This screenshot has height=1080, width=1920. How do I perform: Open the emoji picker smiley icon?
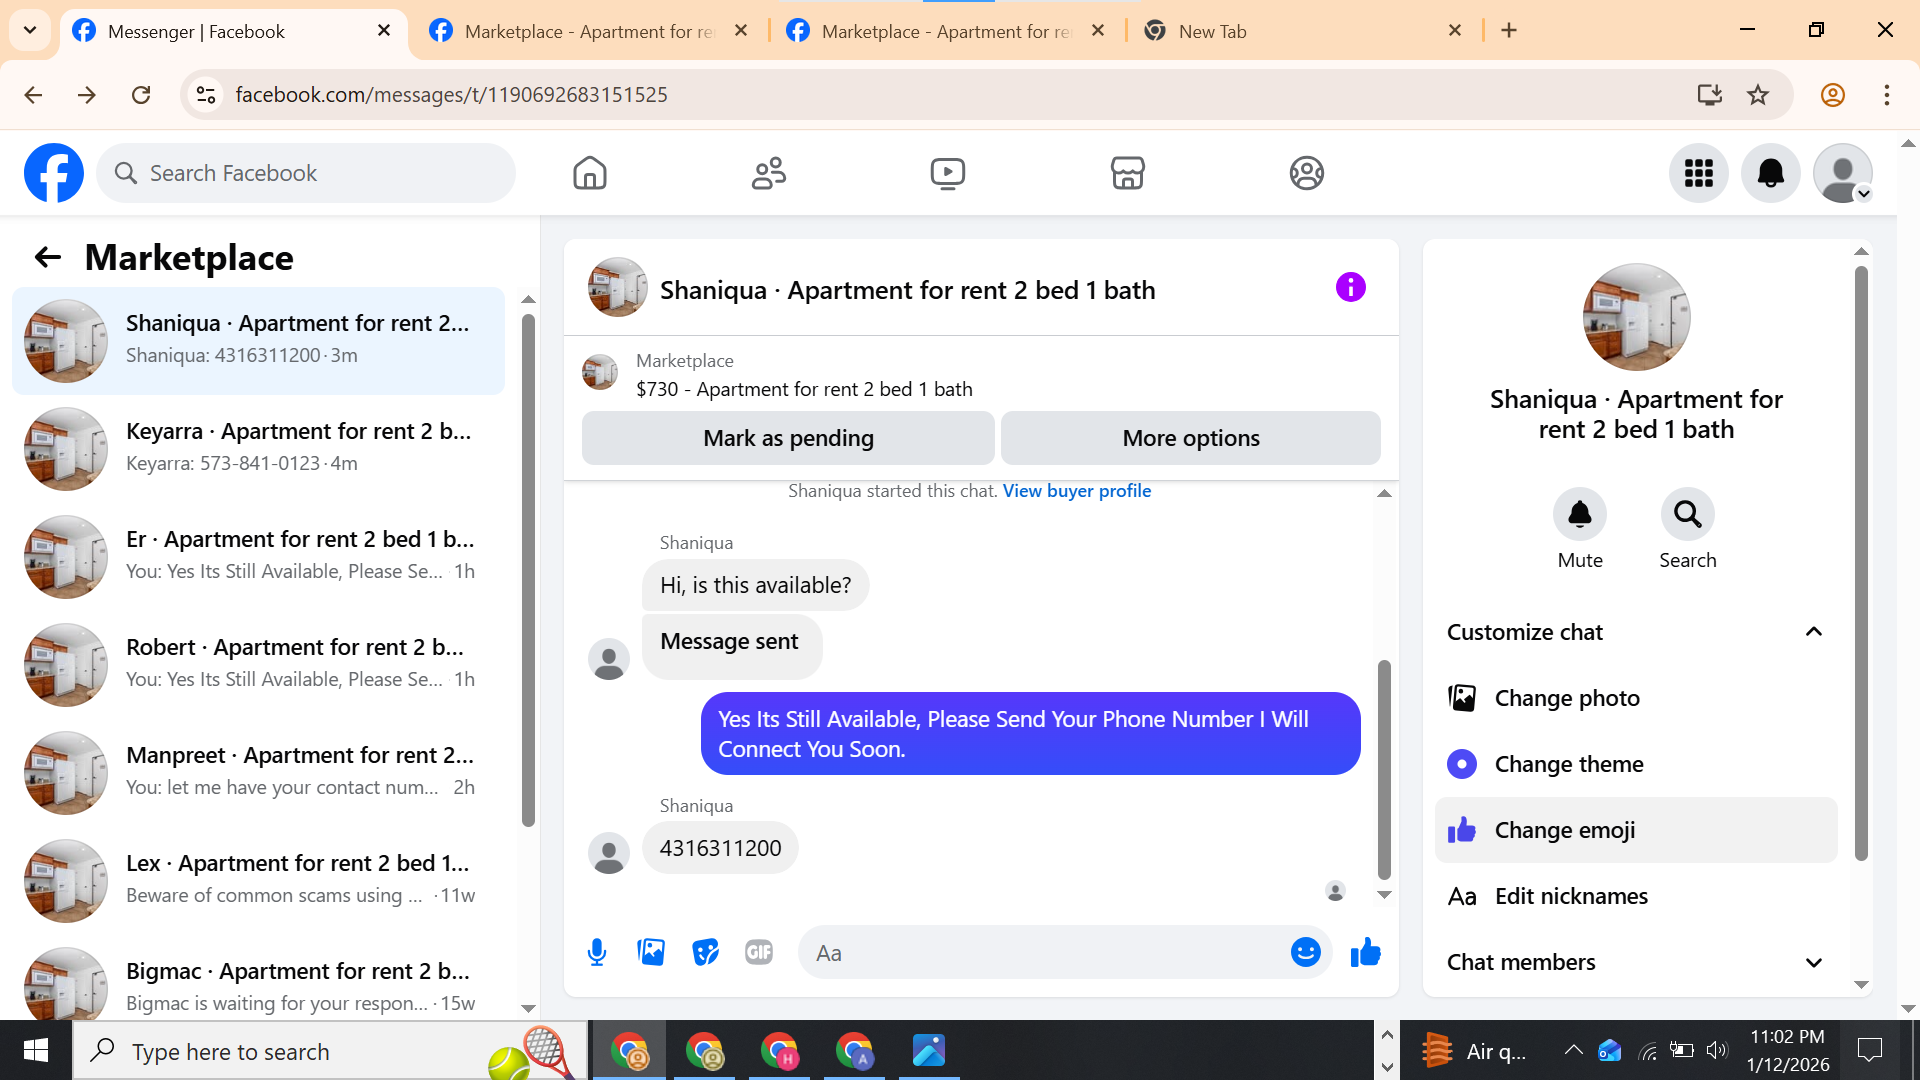click(x=1305, y=952)
